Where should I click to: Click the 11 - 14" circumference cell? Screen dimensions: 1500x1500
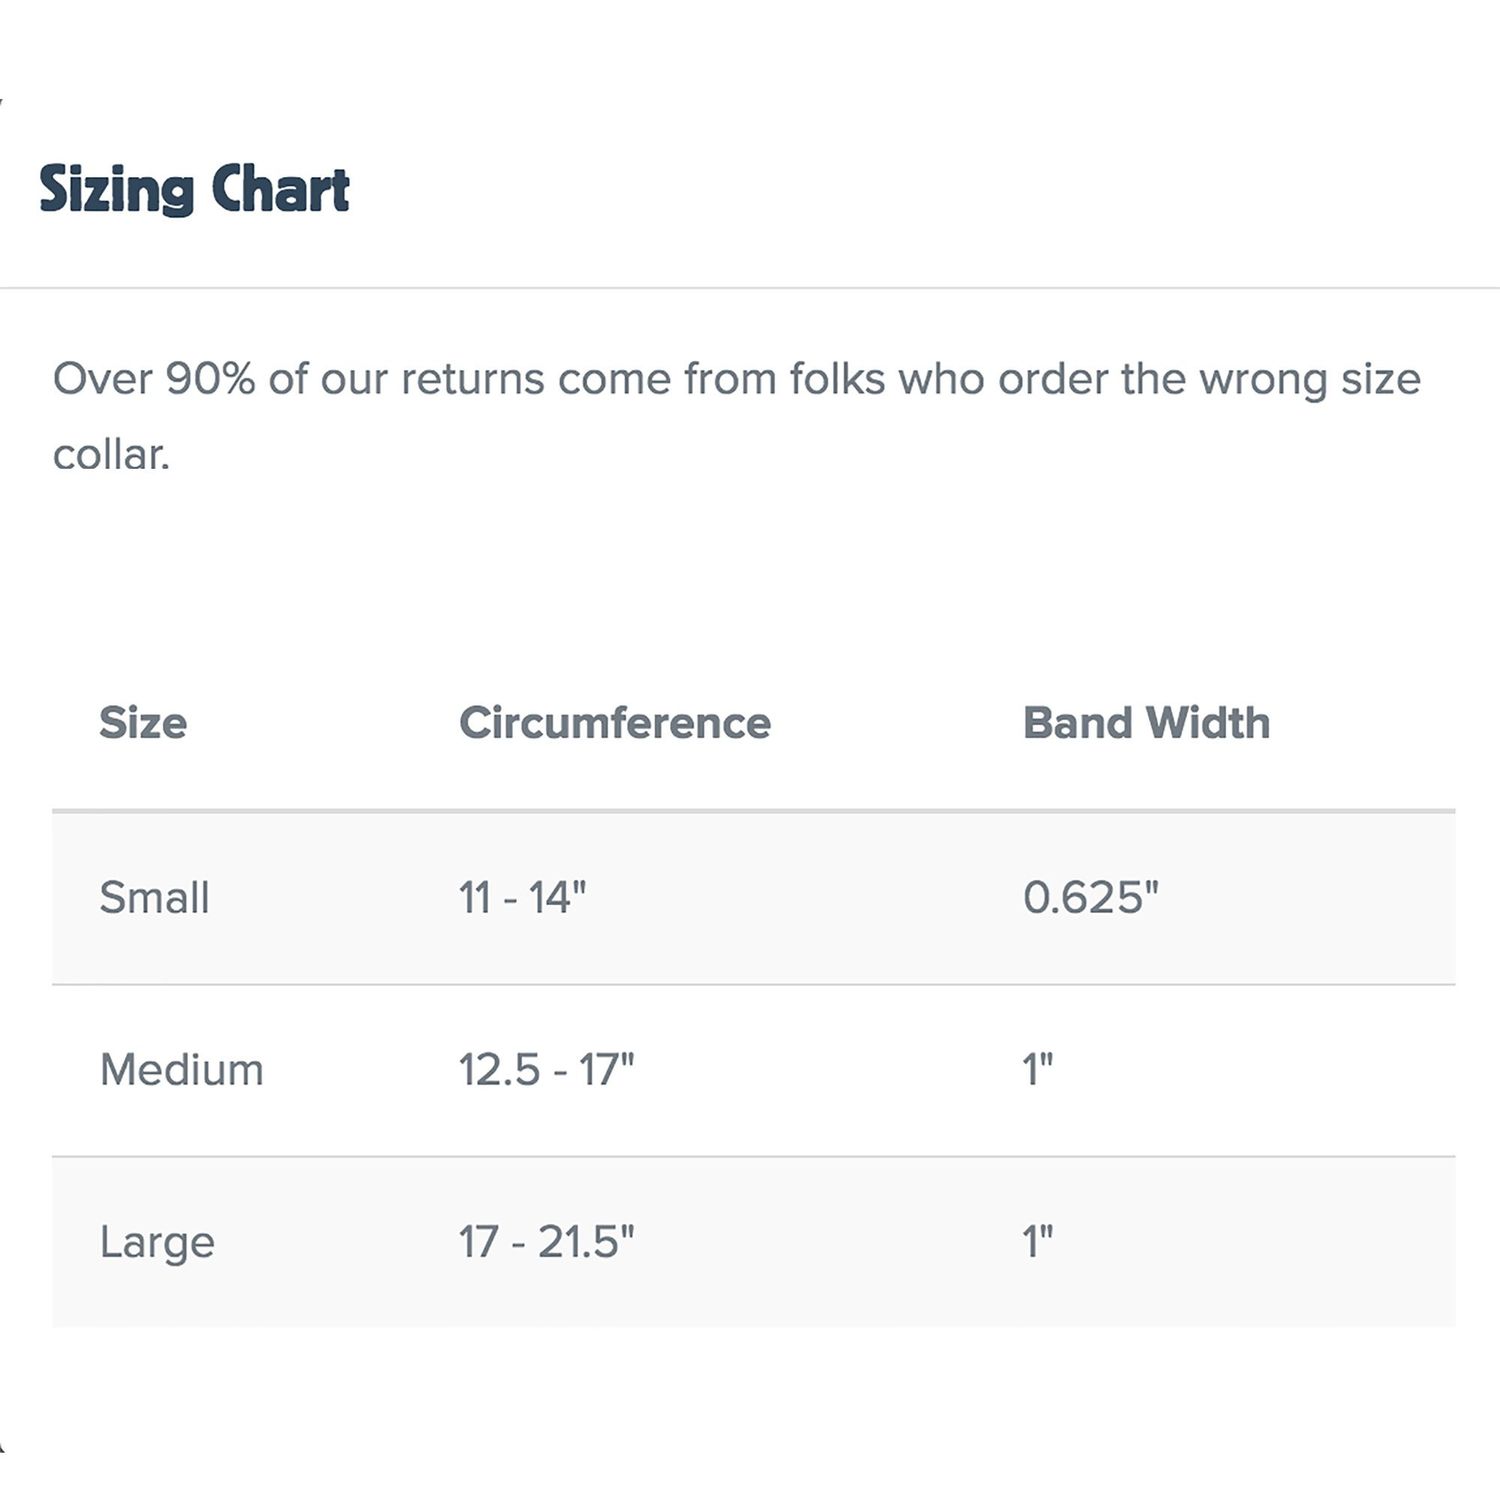tap(523, 897)
